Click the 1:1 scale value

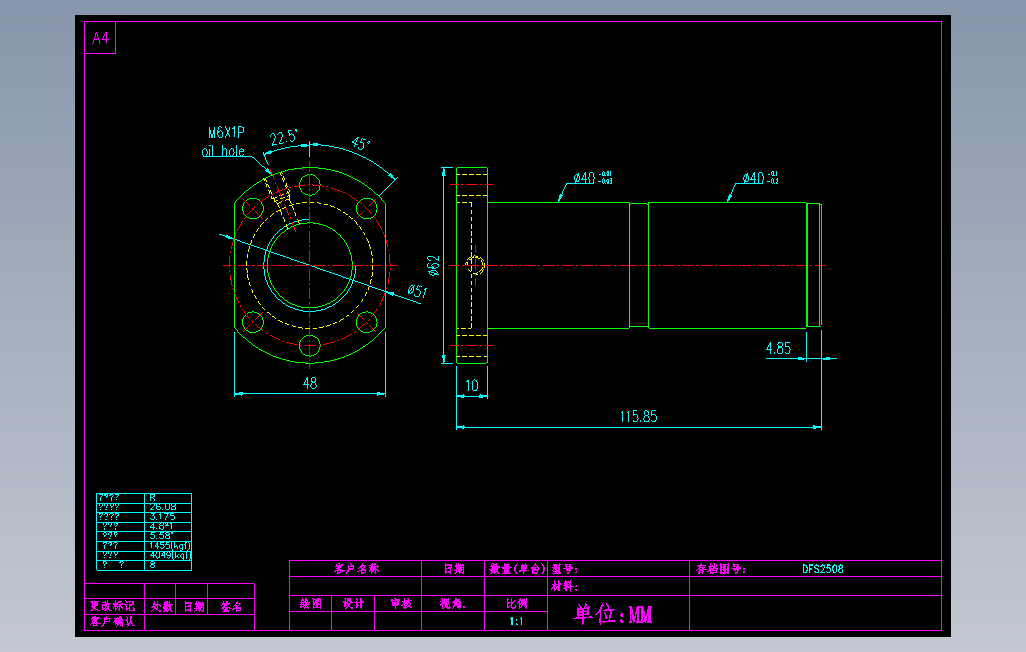pyautogui.click(x=516, y=621)
